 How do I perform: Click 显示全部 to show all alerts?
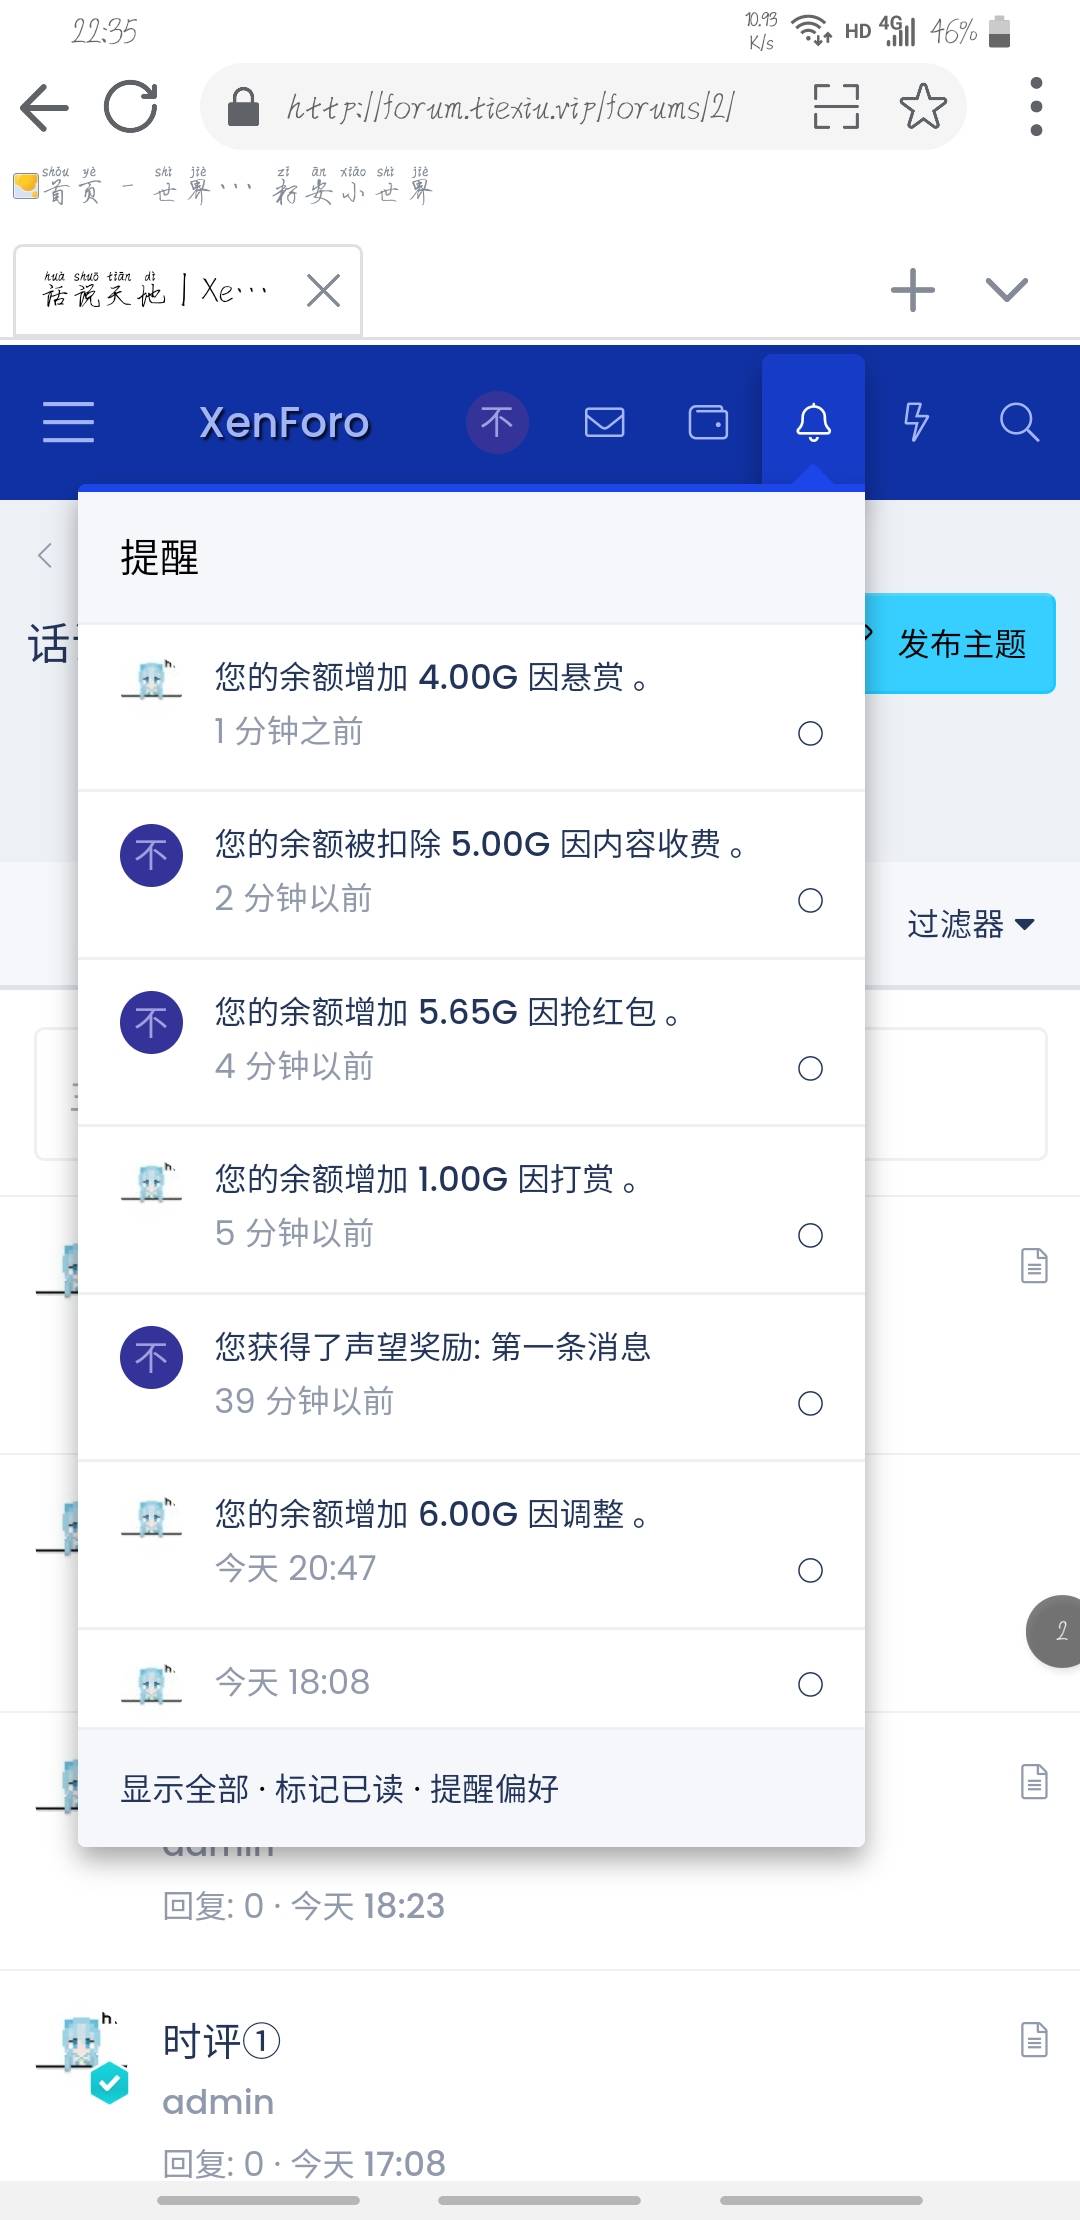(185, 1789)
